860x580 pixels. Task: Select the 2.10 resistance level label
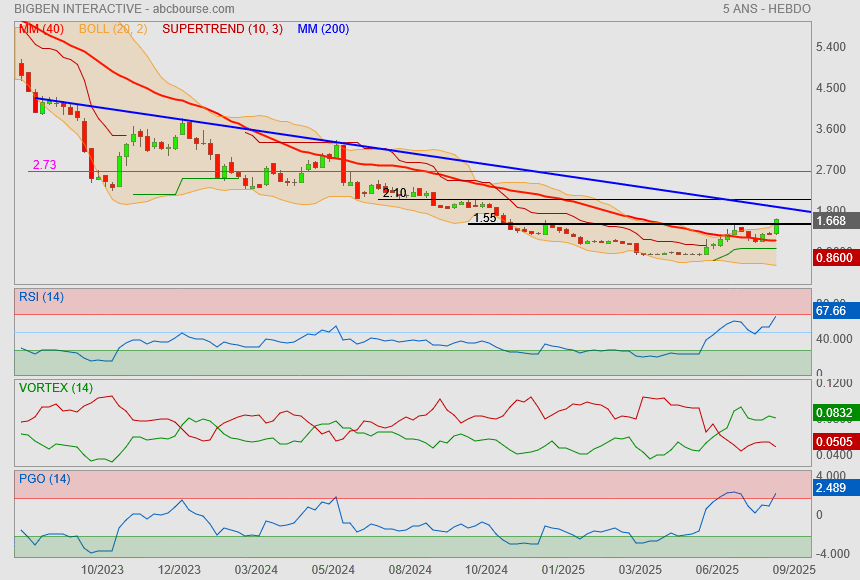(x=394, y=193)
